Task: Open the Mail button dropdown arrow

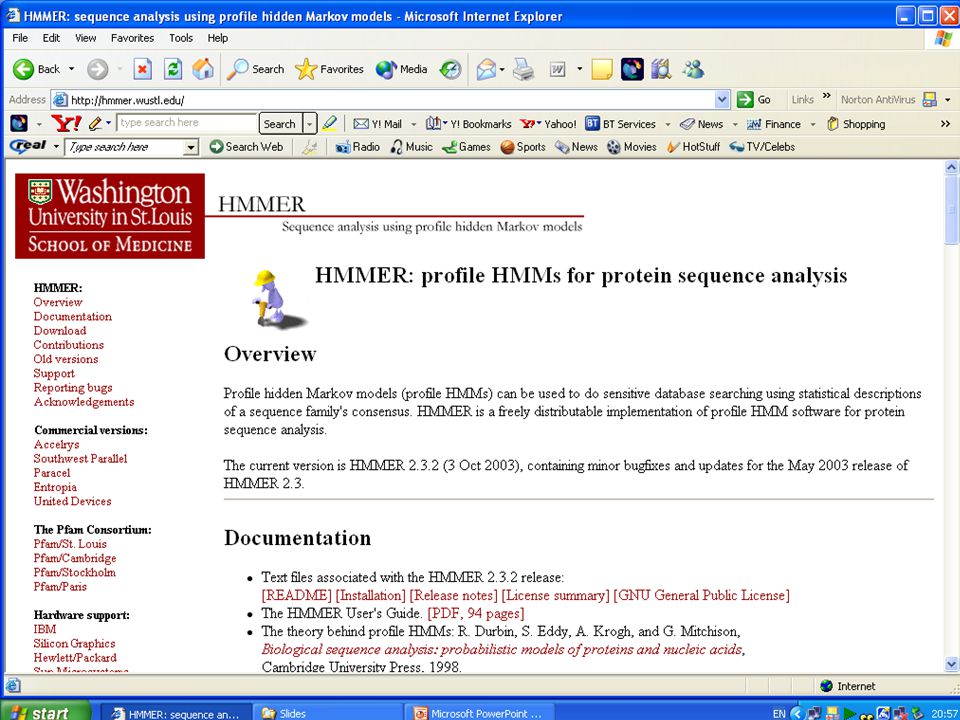Action: (502, 69)
